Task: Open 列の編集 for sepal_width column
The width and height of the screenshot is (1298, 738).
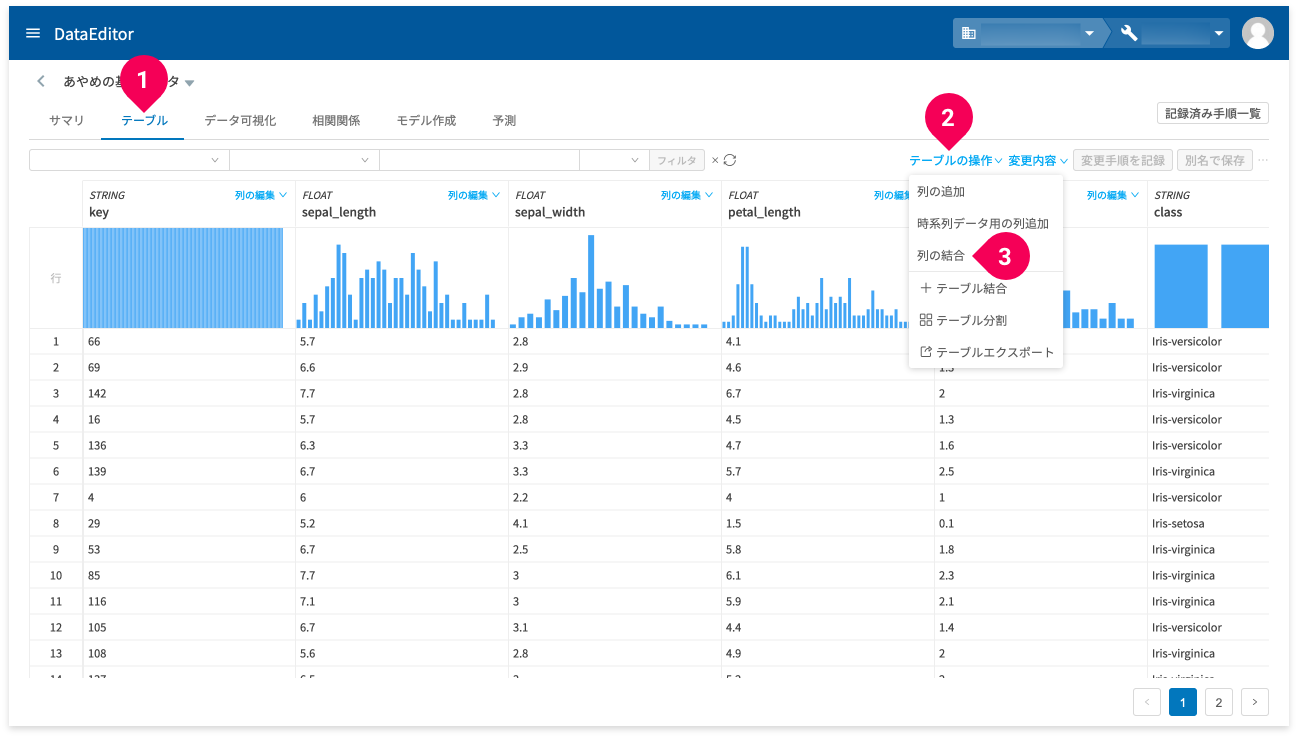Action: coord(687,195)
